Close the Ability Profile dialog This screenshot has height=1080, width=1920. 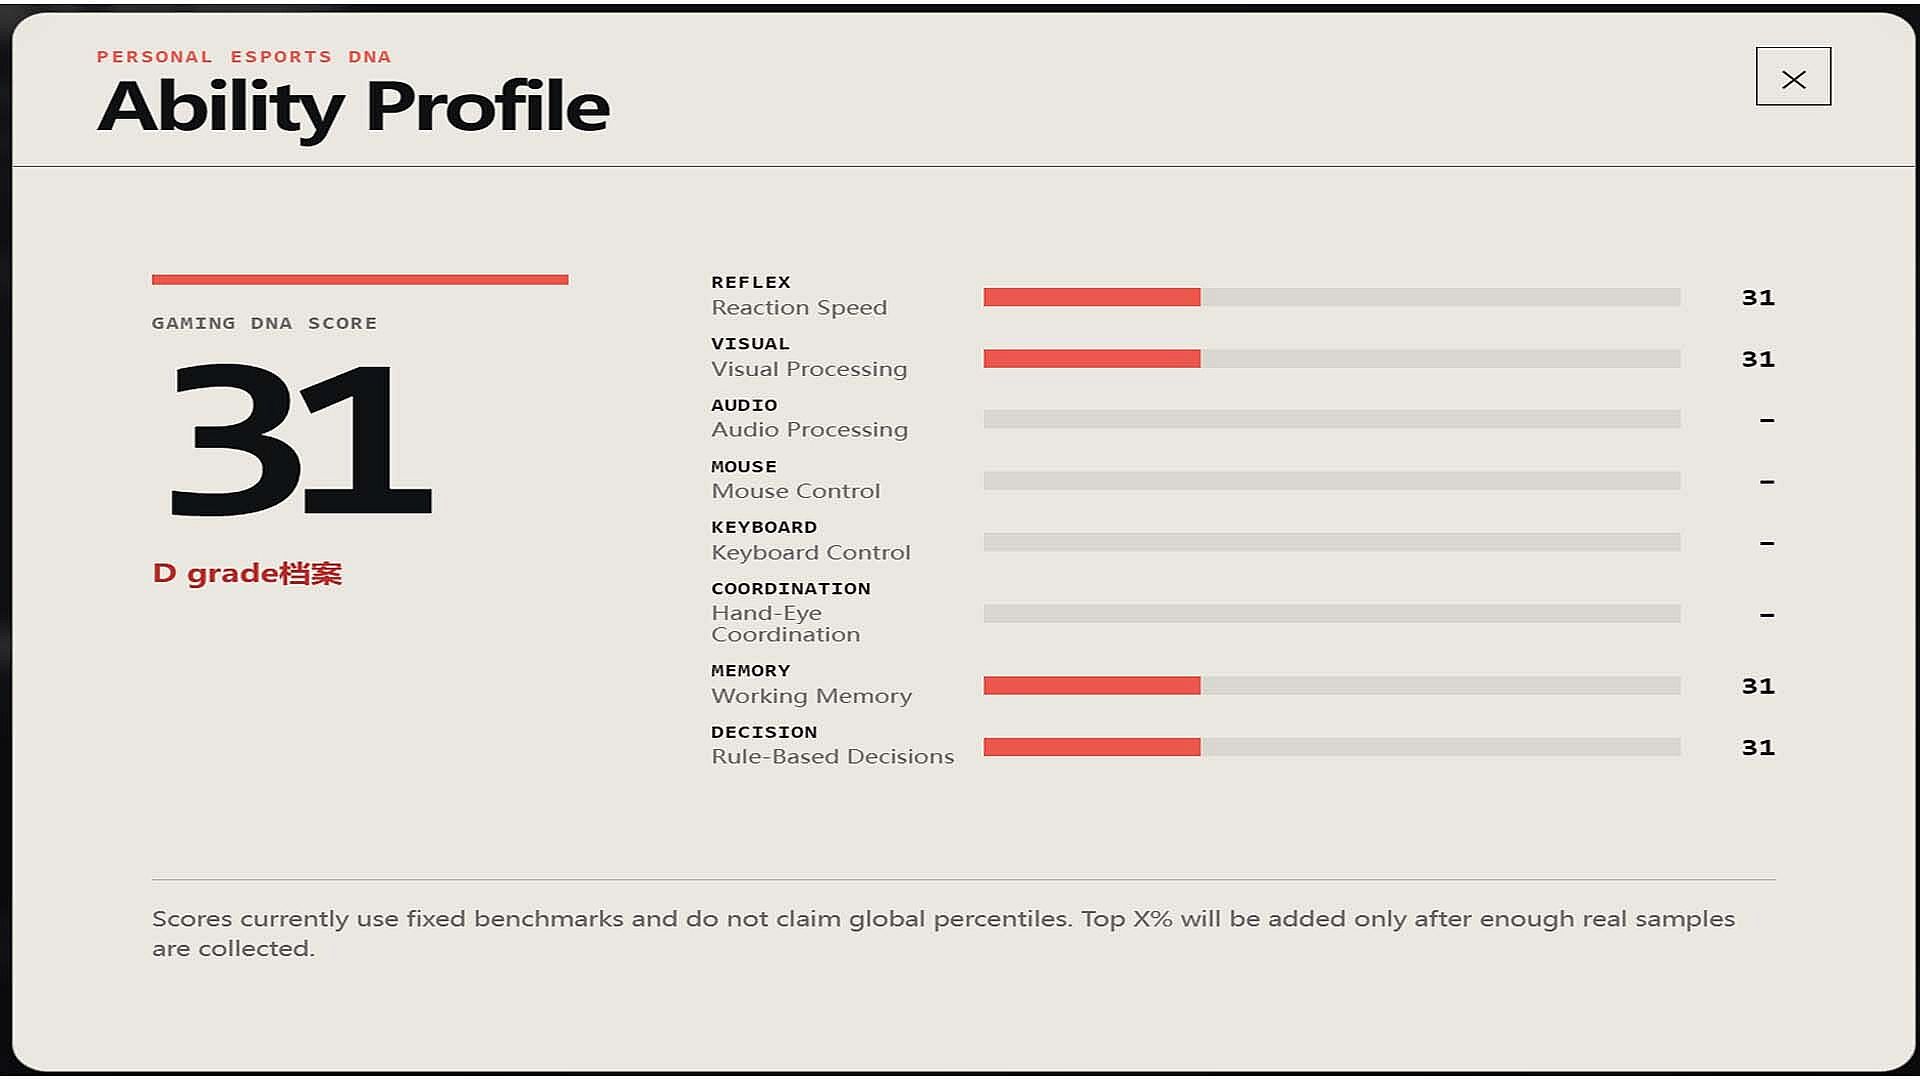pos(1793,77)
